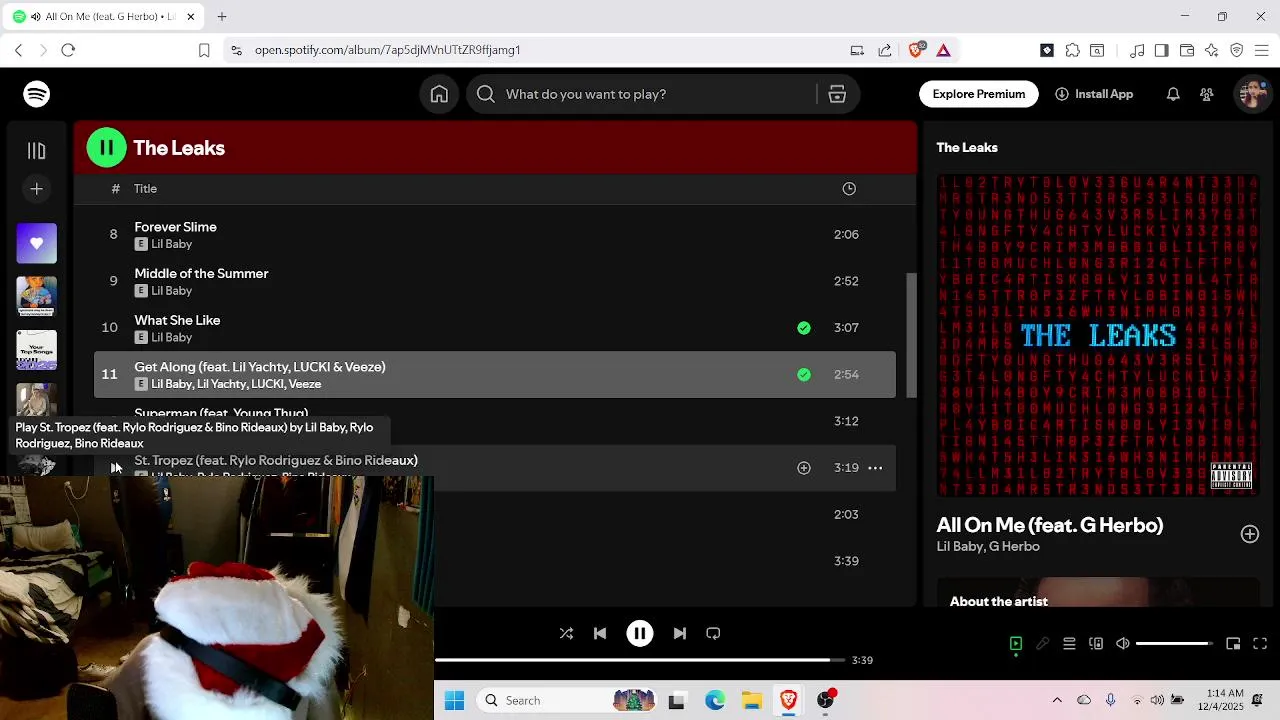The height and width of the screenshot is (720, 1280).
Task: Add St. Tropez to Liked Songs
Action: [804, 467]
